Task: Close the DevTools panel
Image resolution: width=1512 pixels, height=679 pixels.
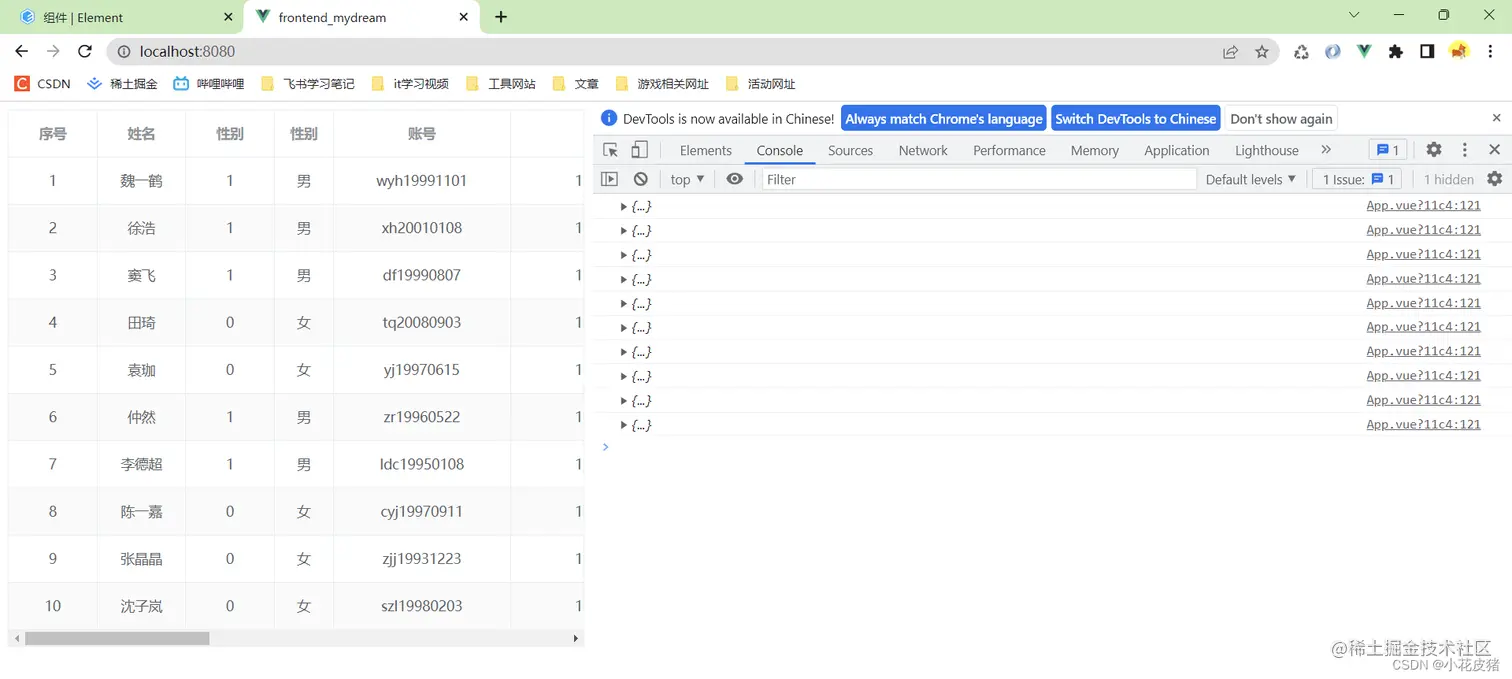Action: (1494, 150)
